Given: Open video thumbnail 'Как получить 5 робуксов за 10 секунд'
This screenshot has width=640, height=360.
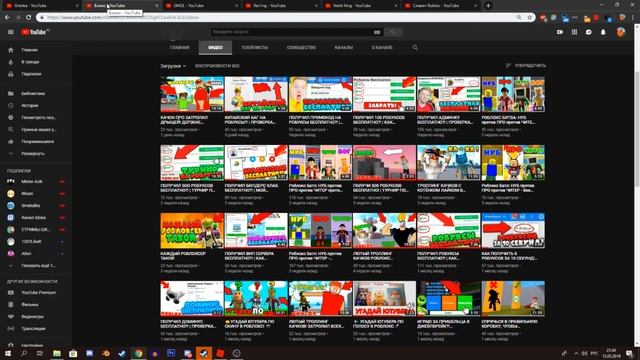Looking at the screenshot, I should tap(513, 231).
